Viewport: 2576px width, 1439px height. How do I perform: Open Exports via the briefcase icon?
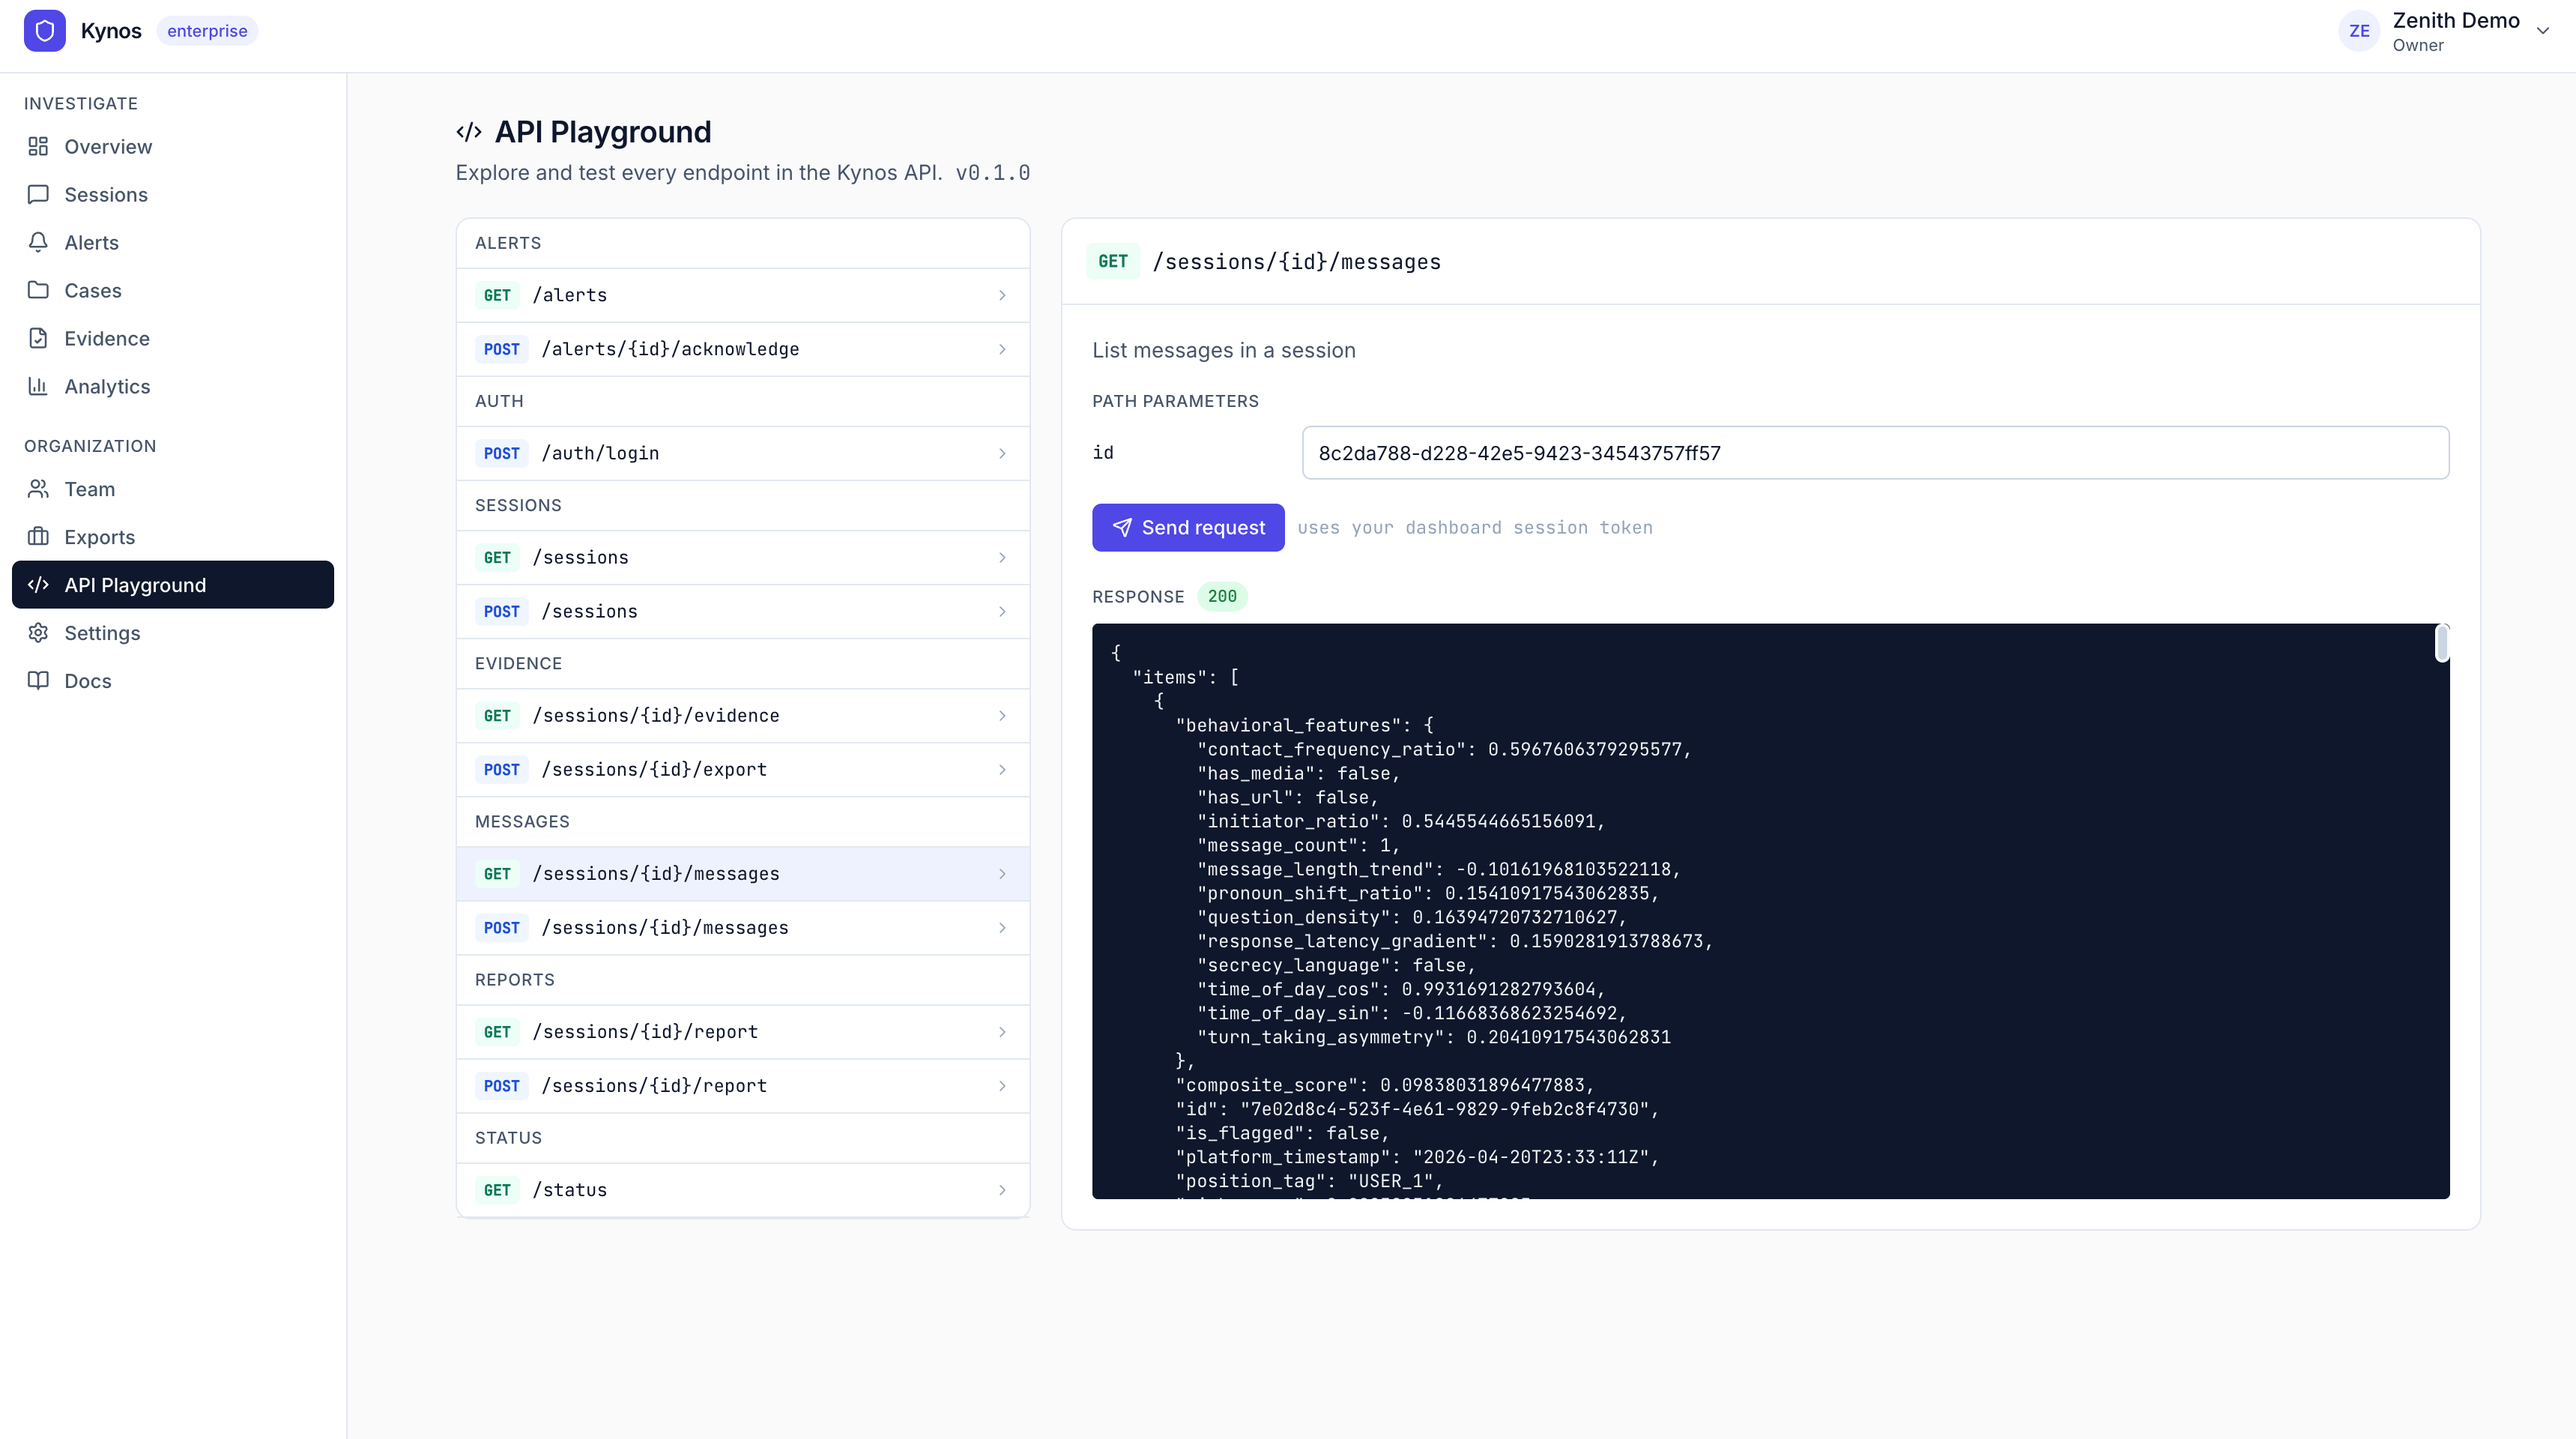click(38, 537)
